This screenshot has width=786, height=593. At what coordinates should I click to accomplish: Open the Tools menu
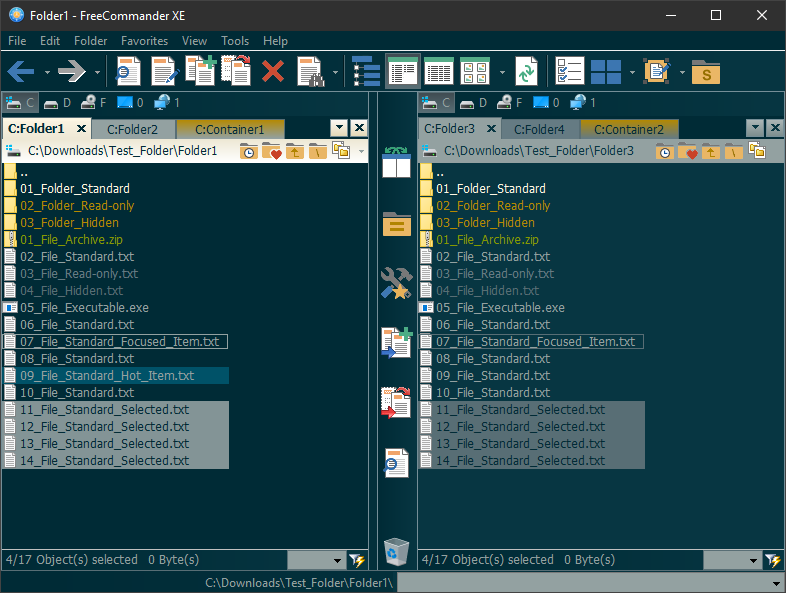[x=235, y=41]
